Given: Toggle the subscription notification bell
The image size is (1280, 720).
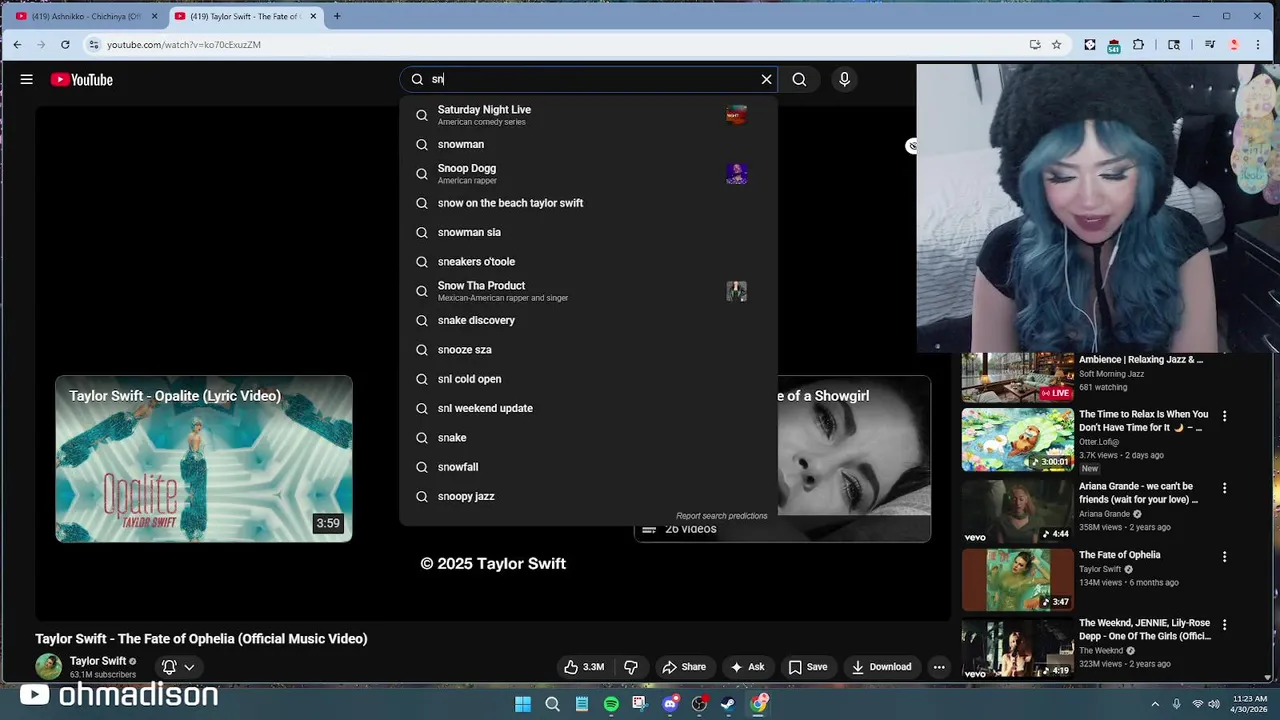Looking at the screenshot, I should (169, 667).
